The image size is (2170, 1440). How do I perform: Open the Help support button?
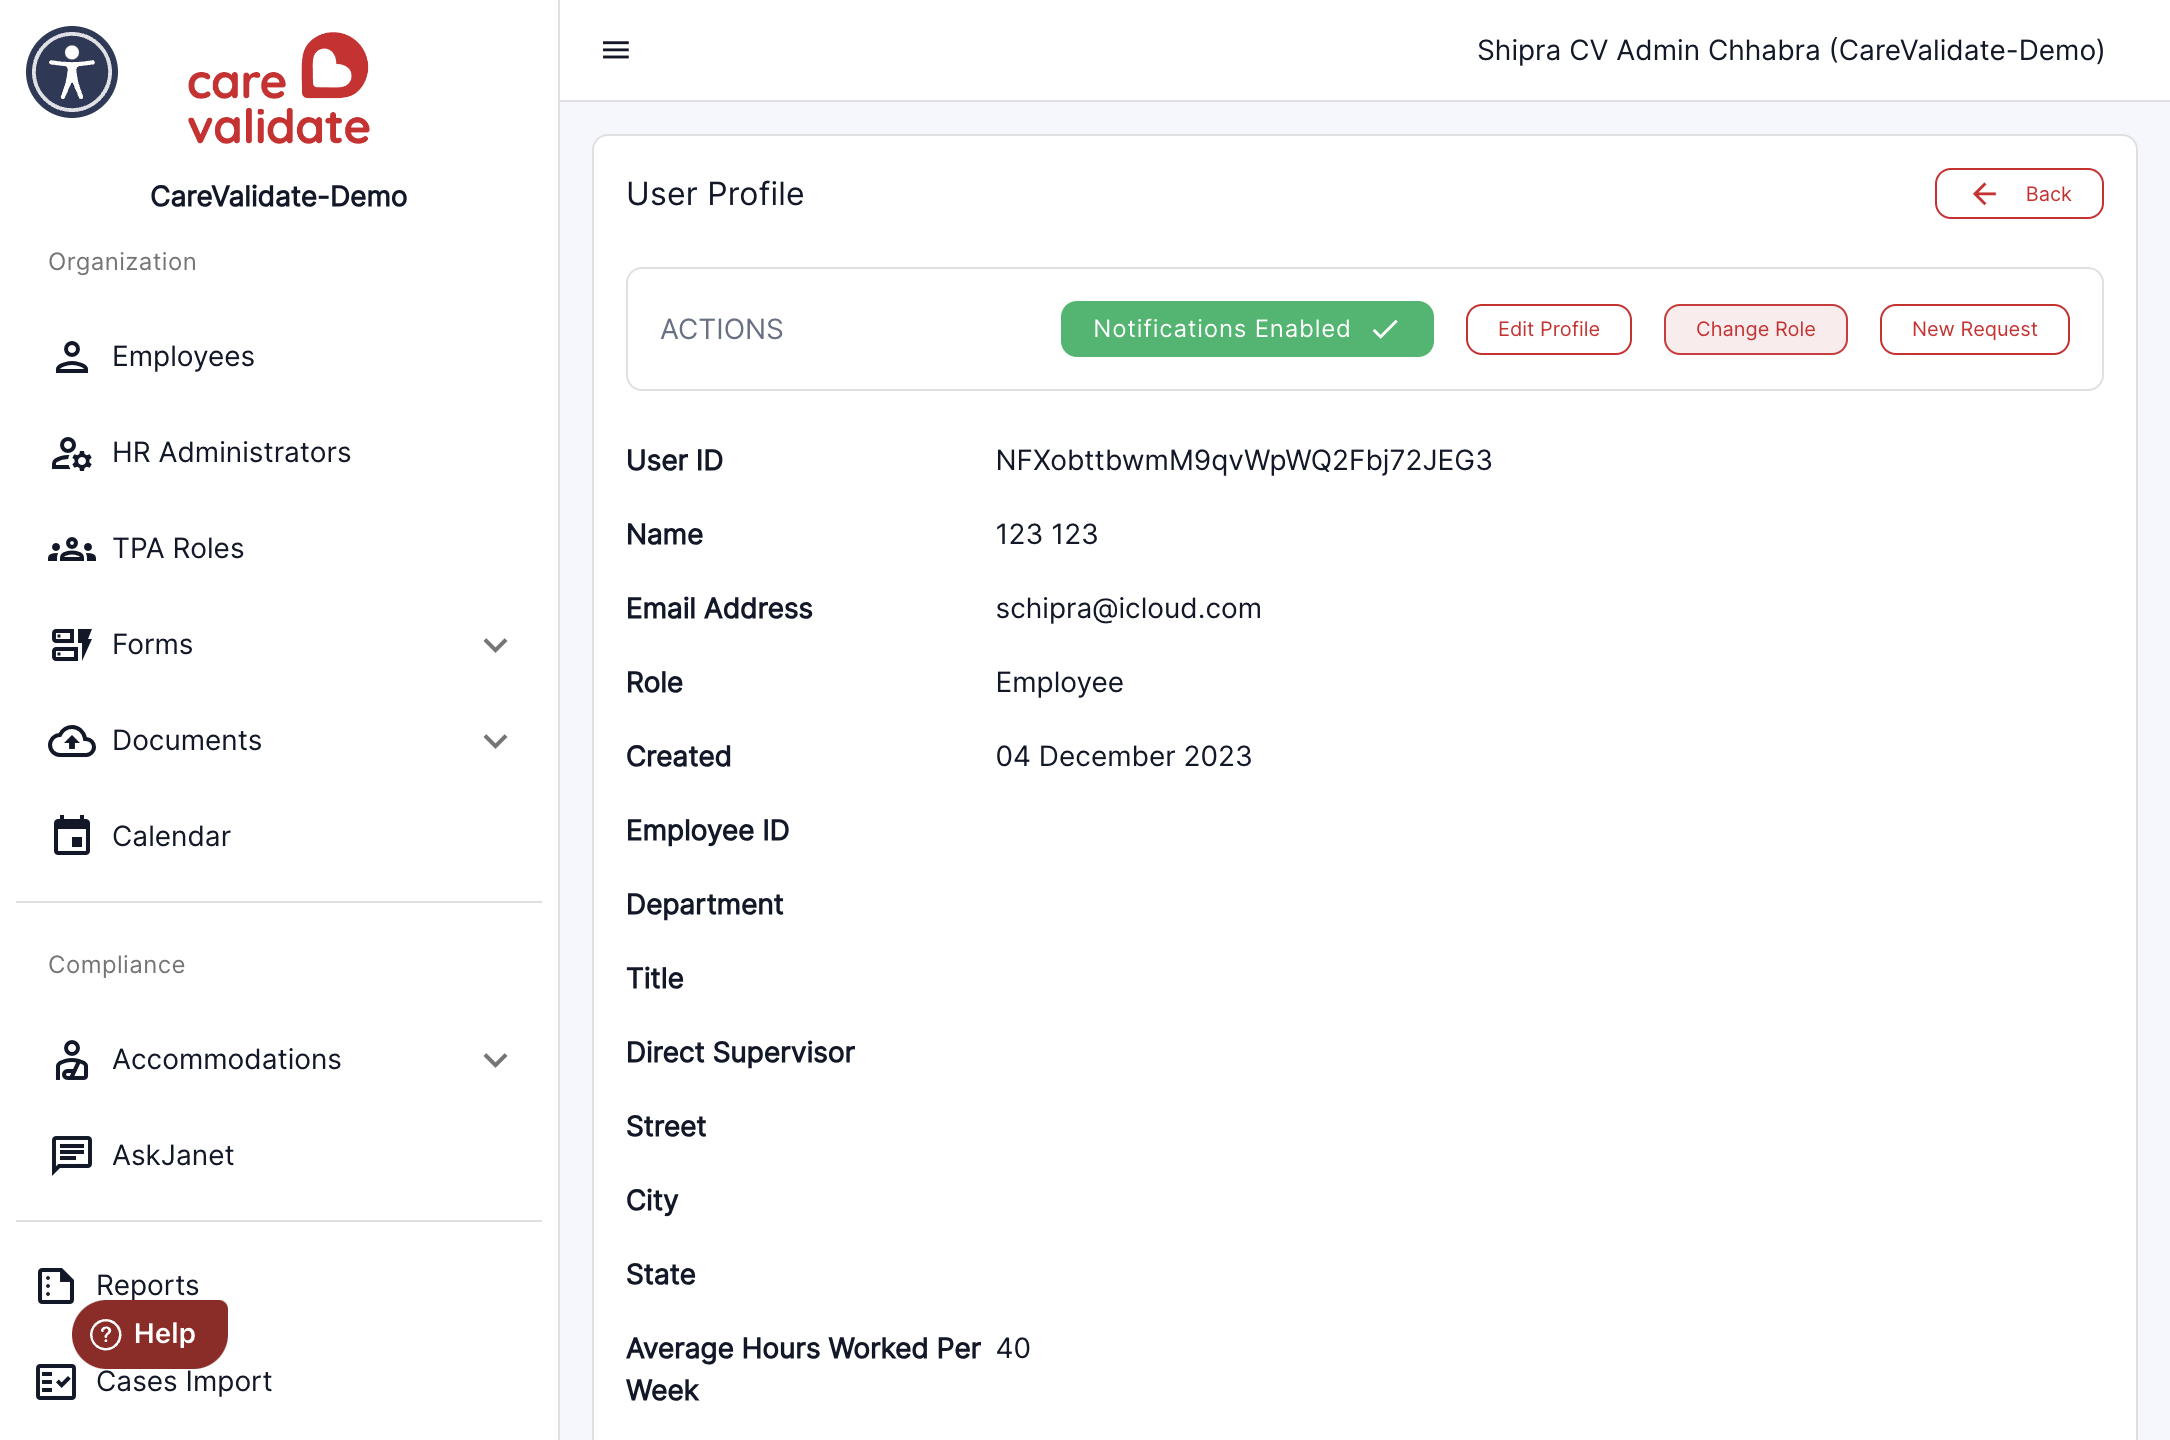tap(150, 1334)
